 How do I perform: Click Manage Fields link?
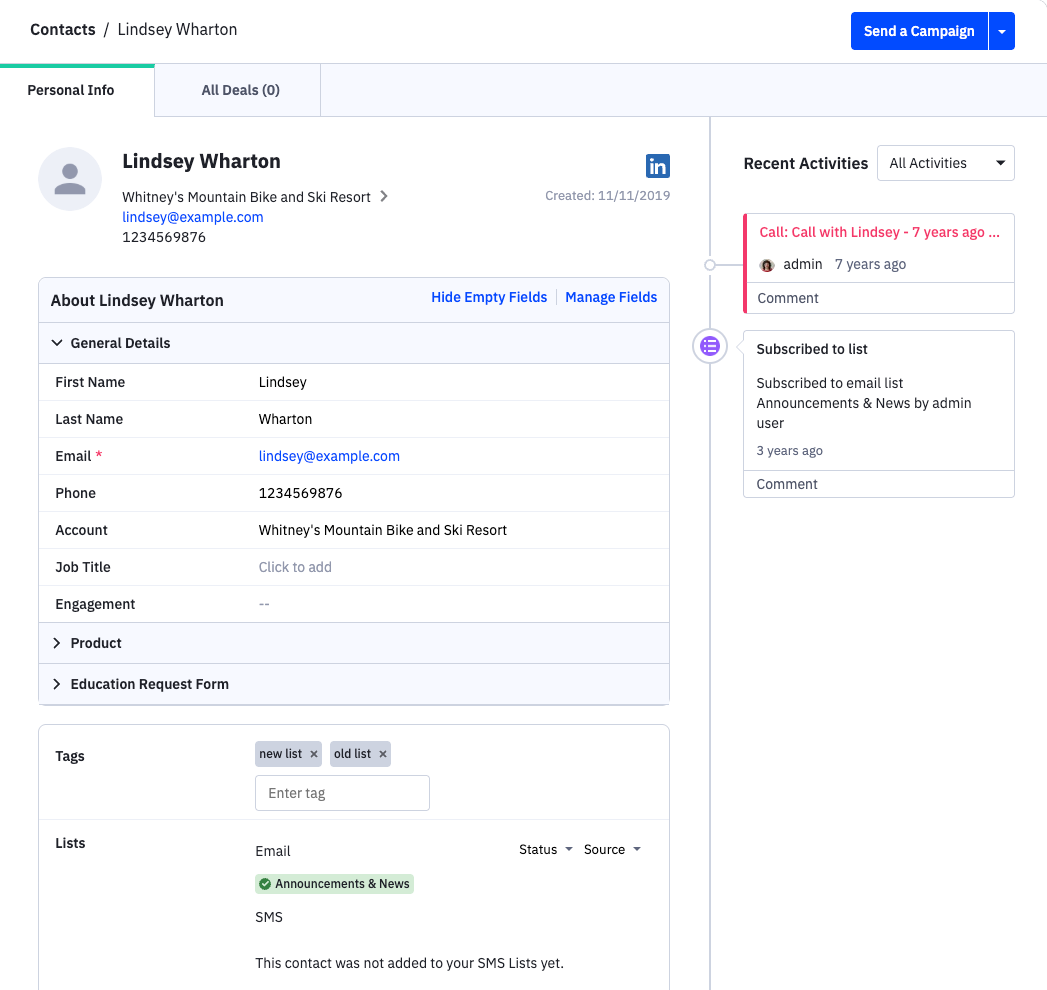pyautogui.click(x=611, y=297)
